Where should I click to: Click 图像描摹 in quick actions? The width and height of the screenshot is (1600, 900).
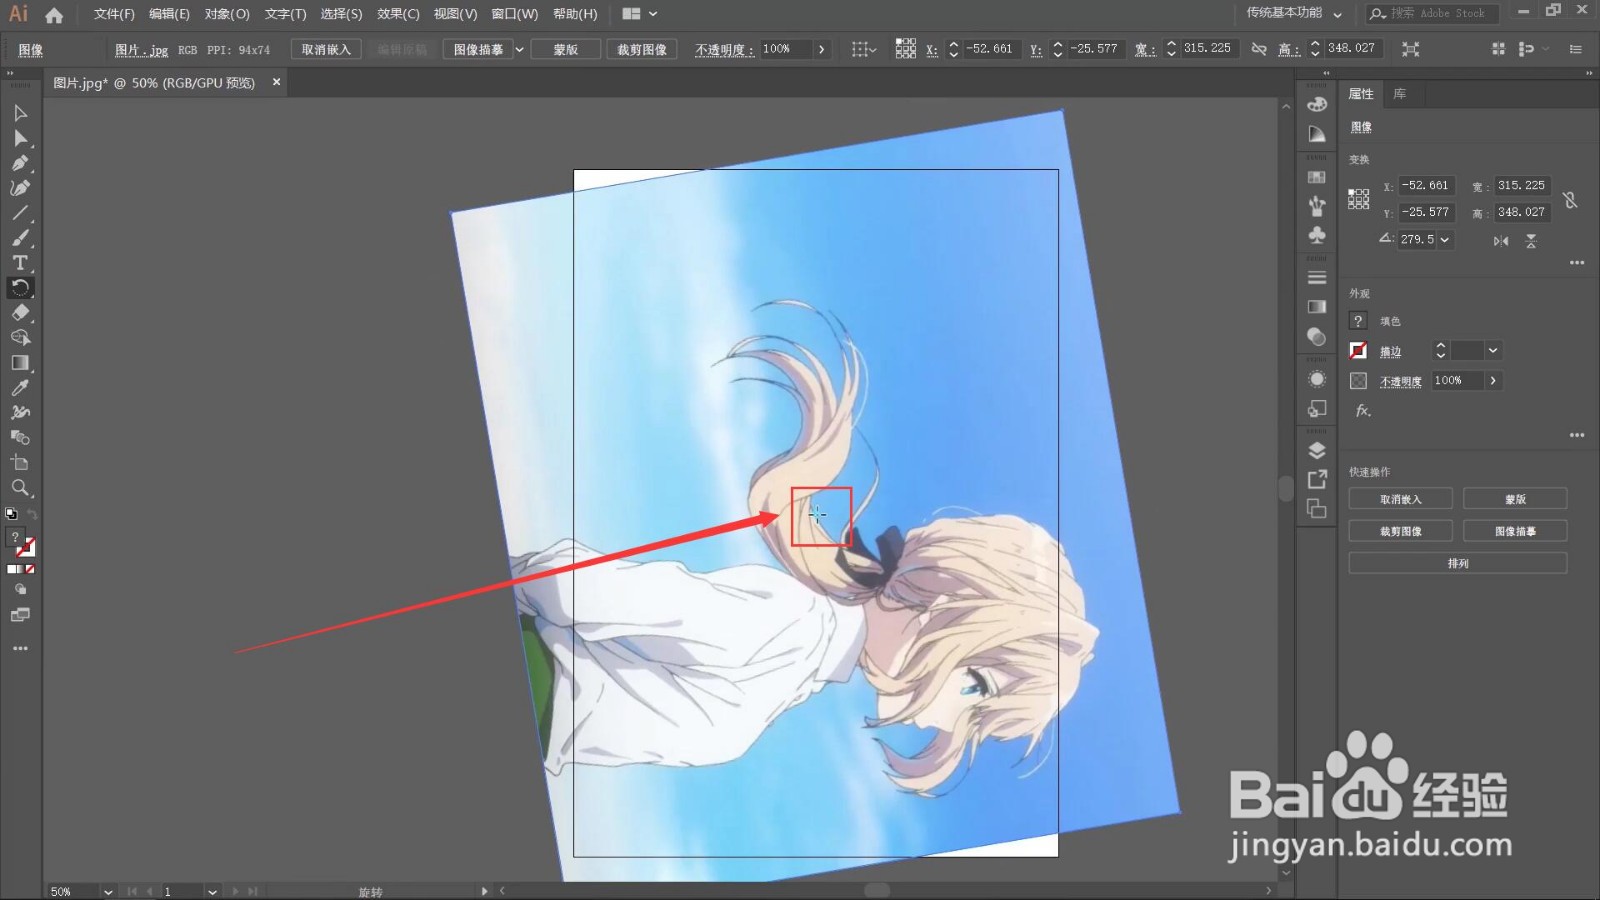(x=1515, y=531)
